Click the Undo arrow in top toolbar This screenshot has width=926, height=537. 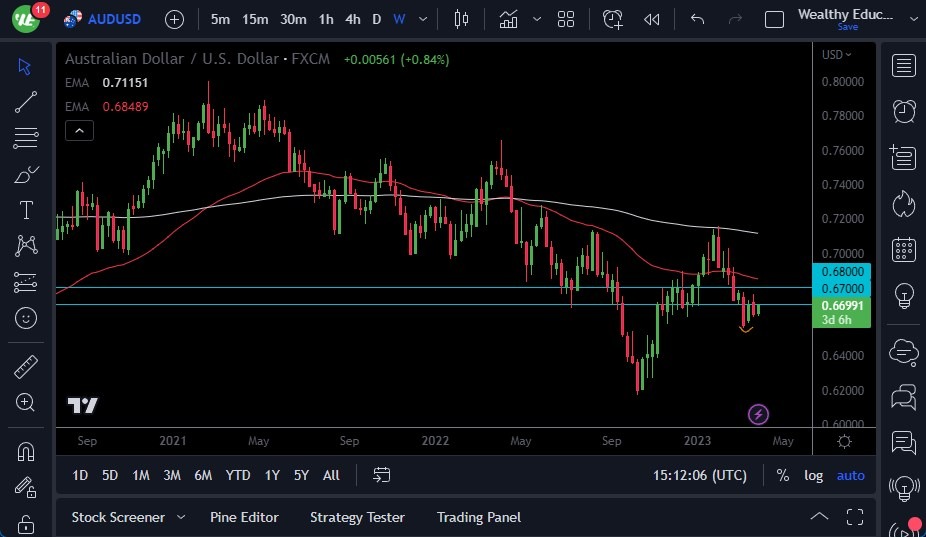698,19
